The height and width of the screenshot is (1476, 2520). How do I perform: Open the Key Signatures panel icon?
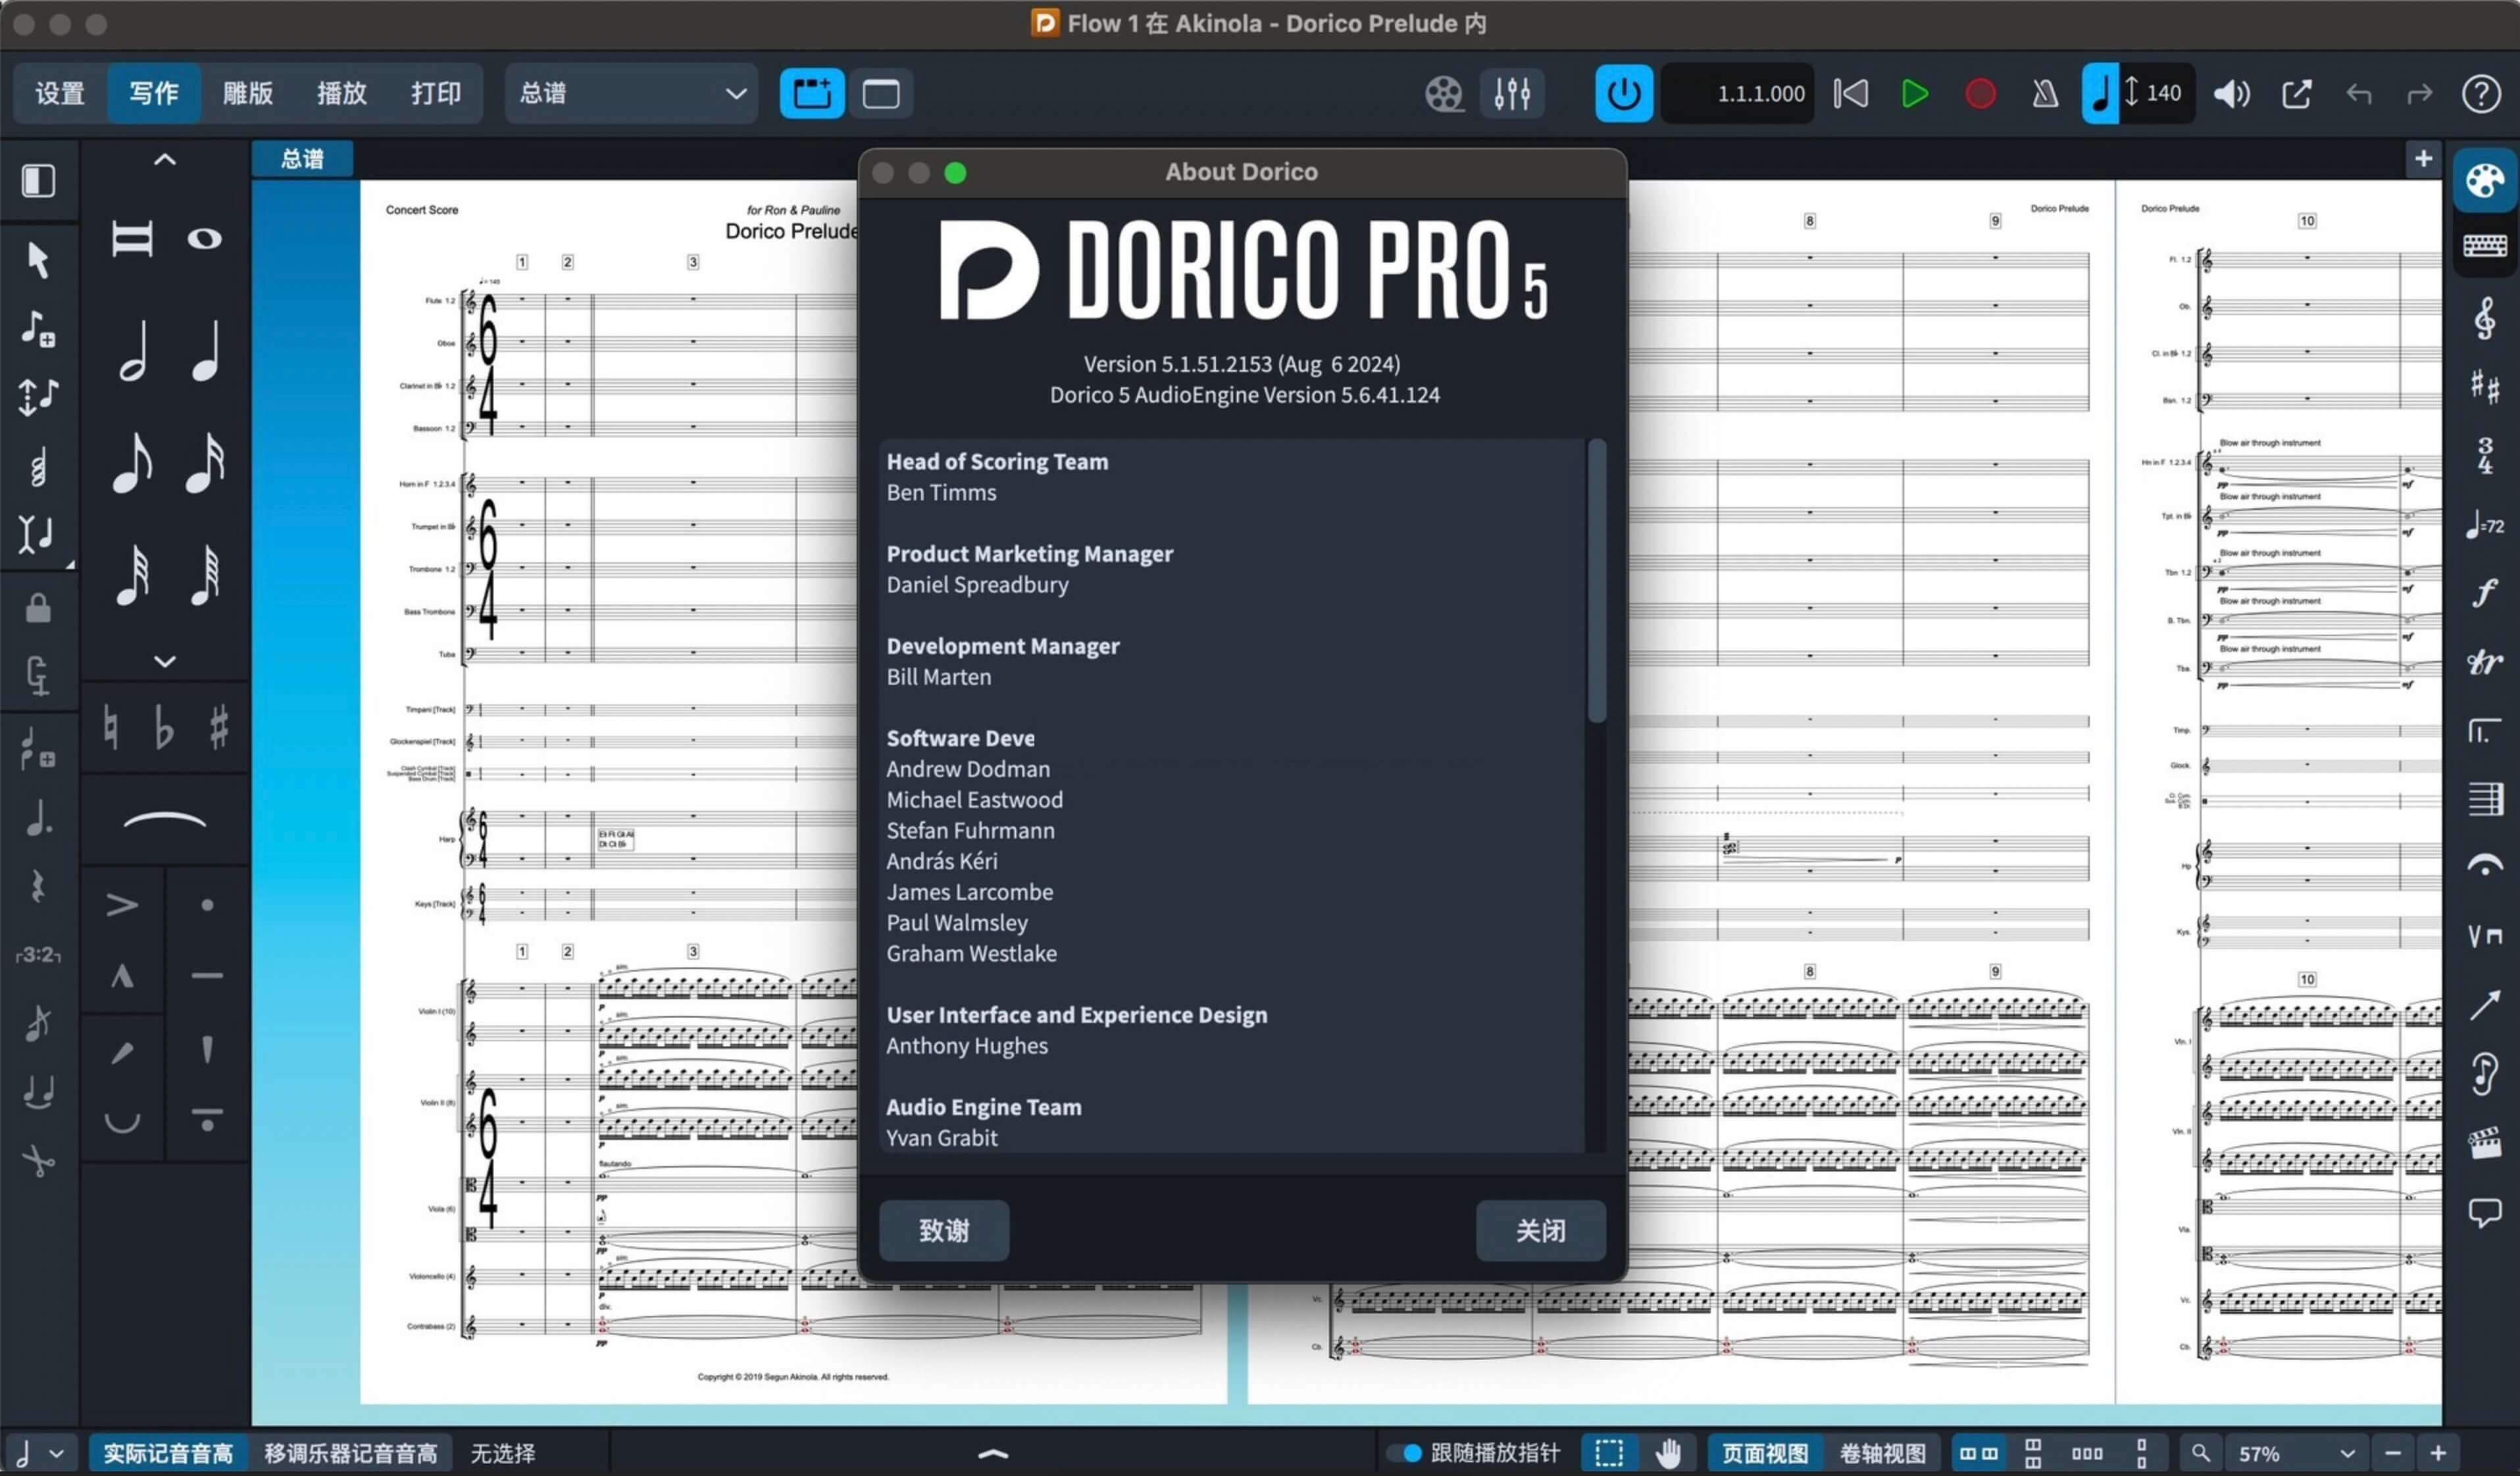[x=2485, y=387]
